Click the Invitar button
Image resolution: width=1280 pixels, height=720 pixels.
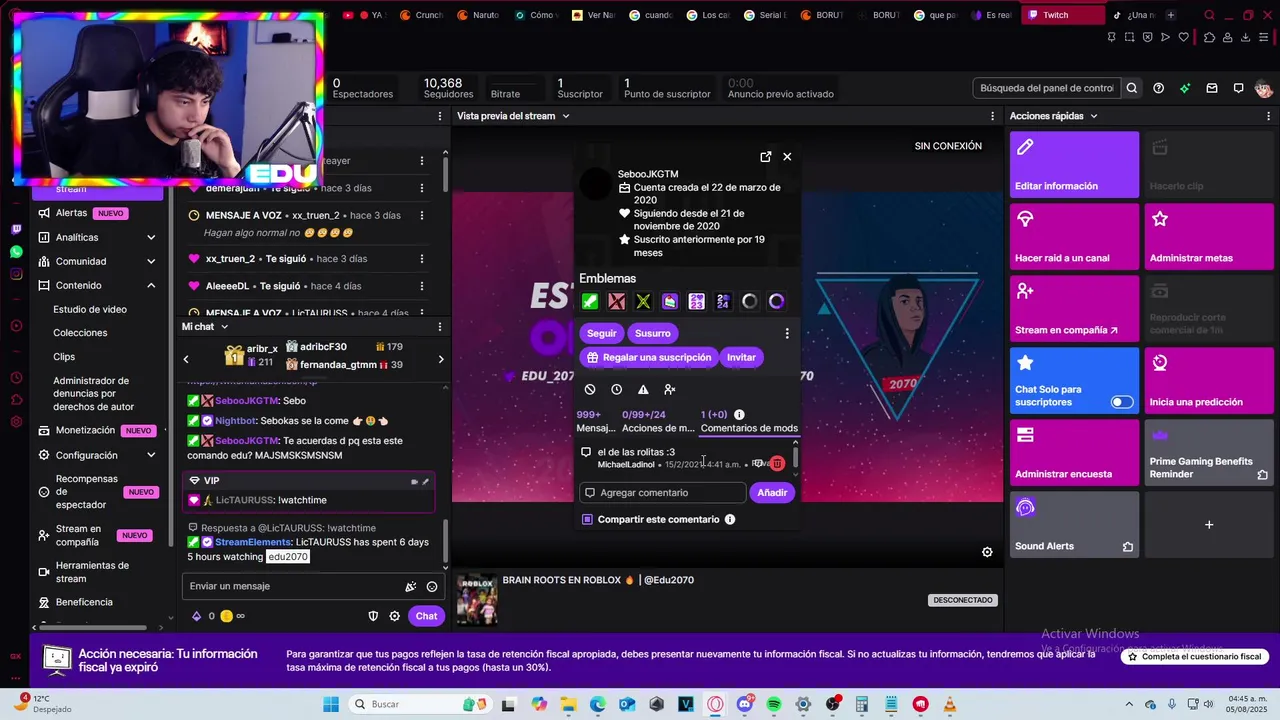741,357
